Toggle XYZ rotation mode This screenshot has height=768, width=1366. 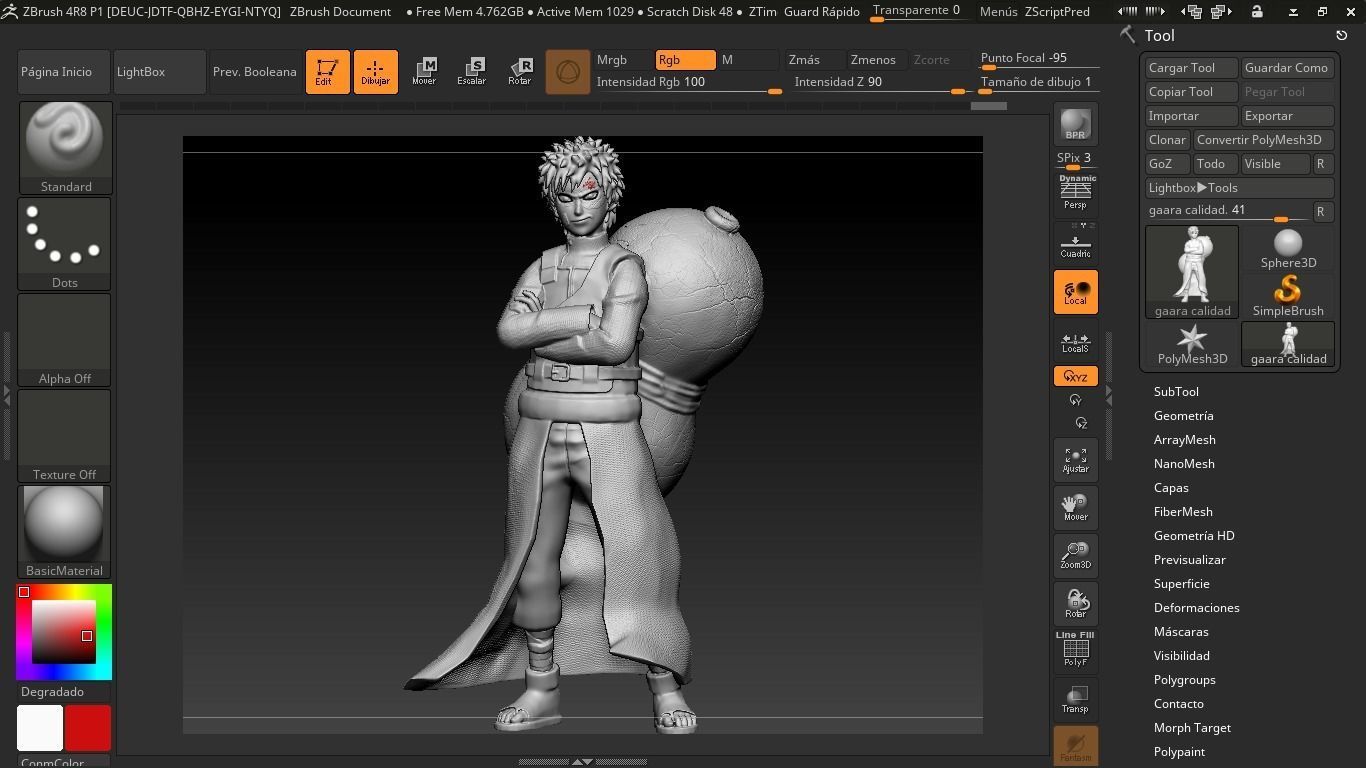click(x=1076, y=376)
